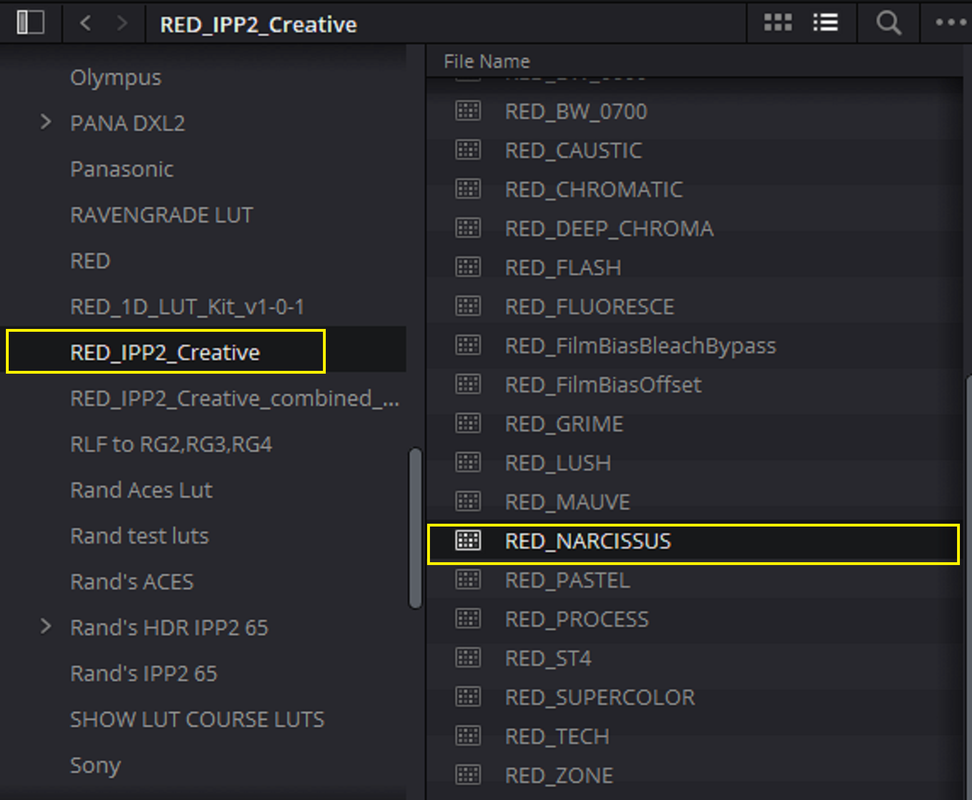
Task: Click the RED_FLASH LUT icon
Action: click(468, 267)
